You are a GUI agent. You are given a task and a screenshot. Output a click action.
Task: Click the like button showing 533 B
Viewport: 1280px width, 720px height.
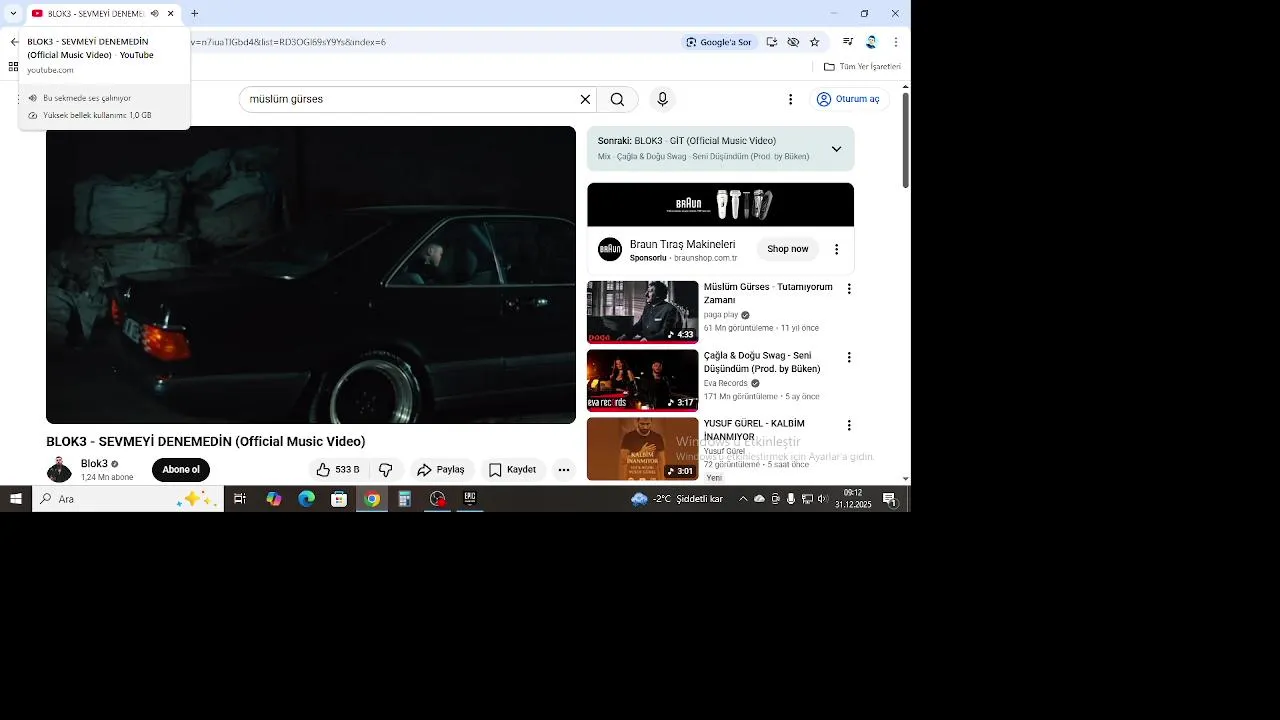tap(338, 470)
